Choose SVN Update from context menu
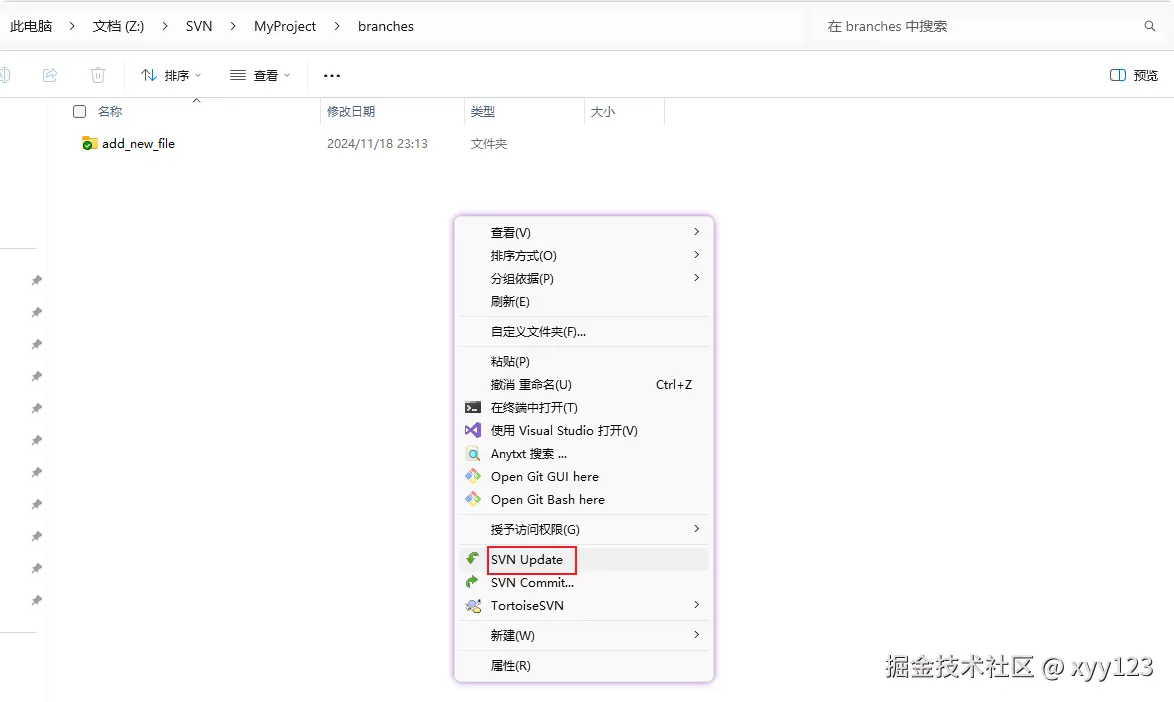This screenshot has height=702, width=1174. (584, 559)
